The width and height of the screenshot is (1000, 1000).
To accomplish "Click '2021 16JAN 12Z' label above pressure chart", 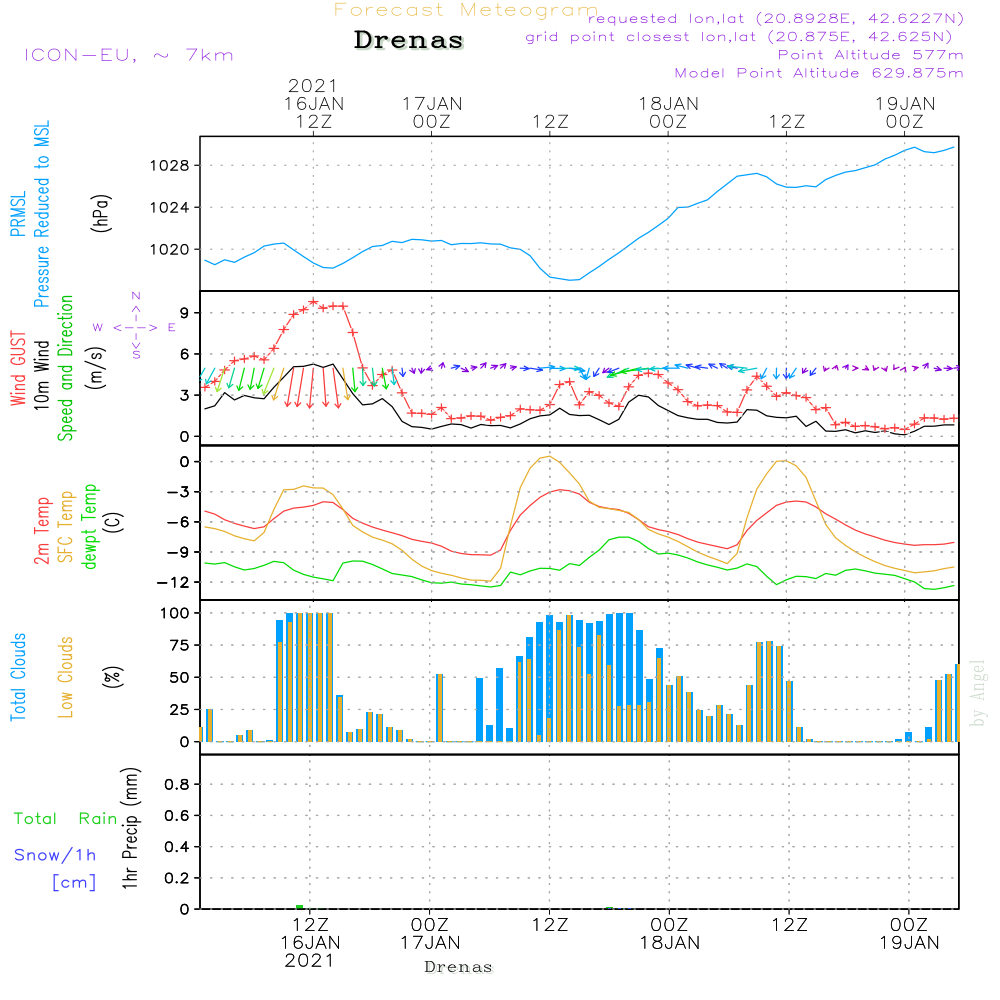I will (313, 103).
